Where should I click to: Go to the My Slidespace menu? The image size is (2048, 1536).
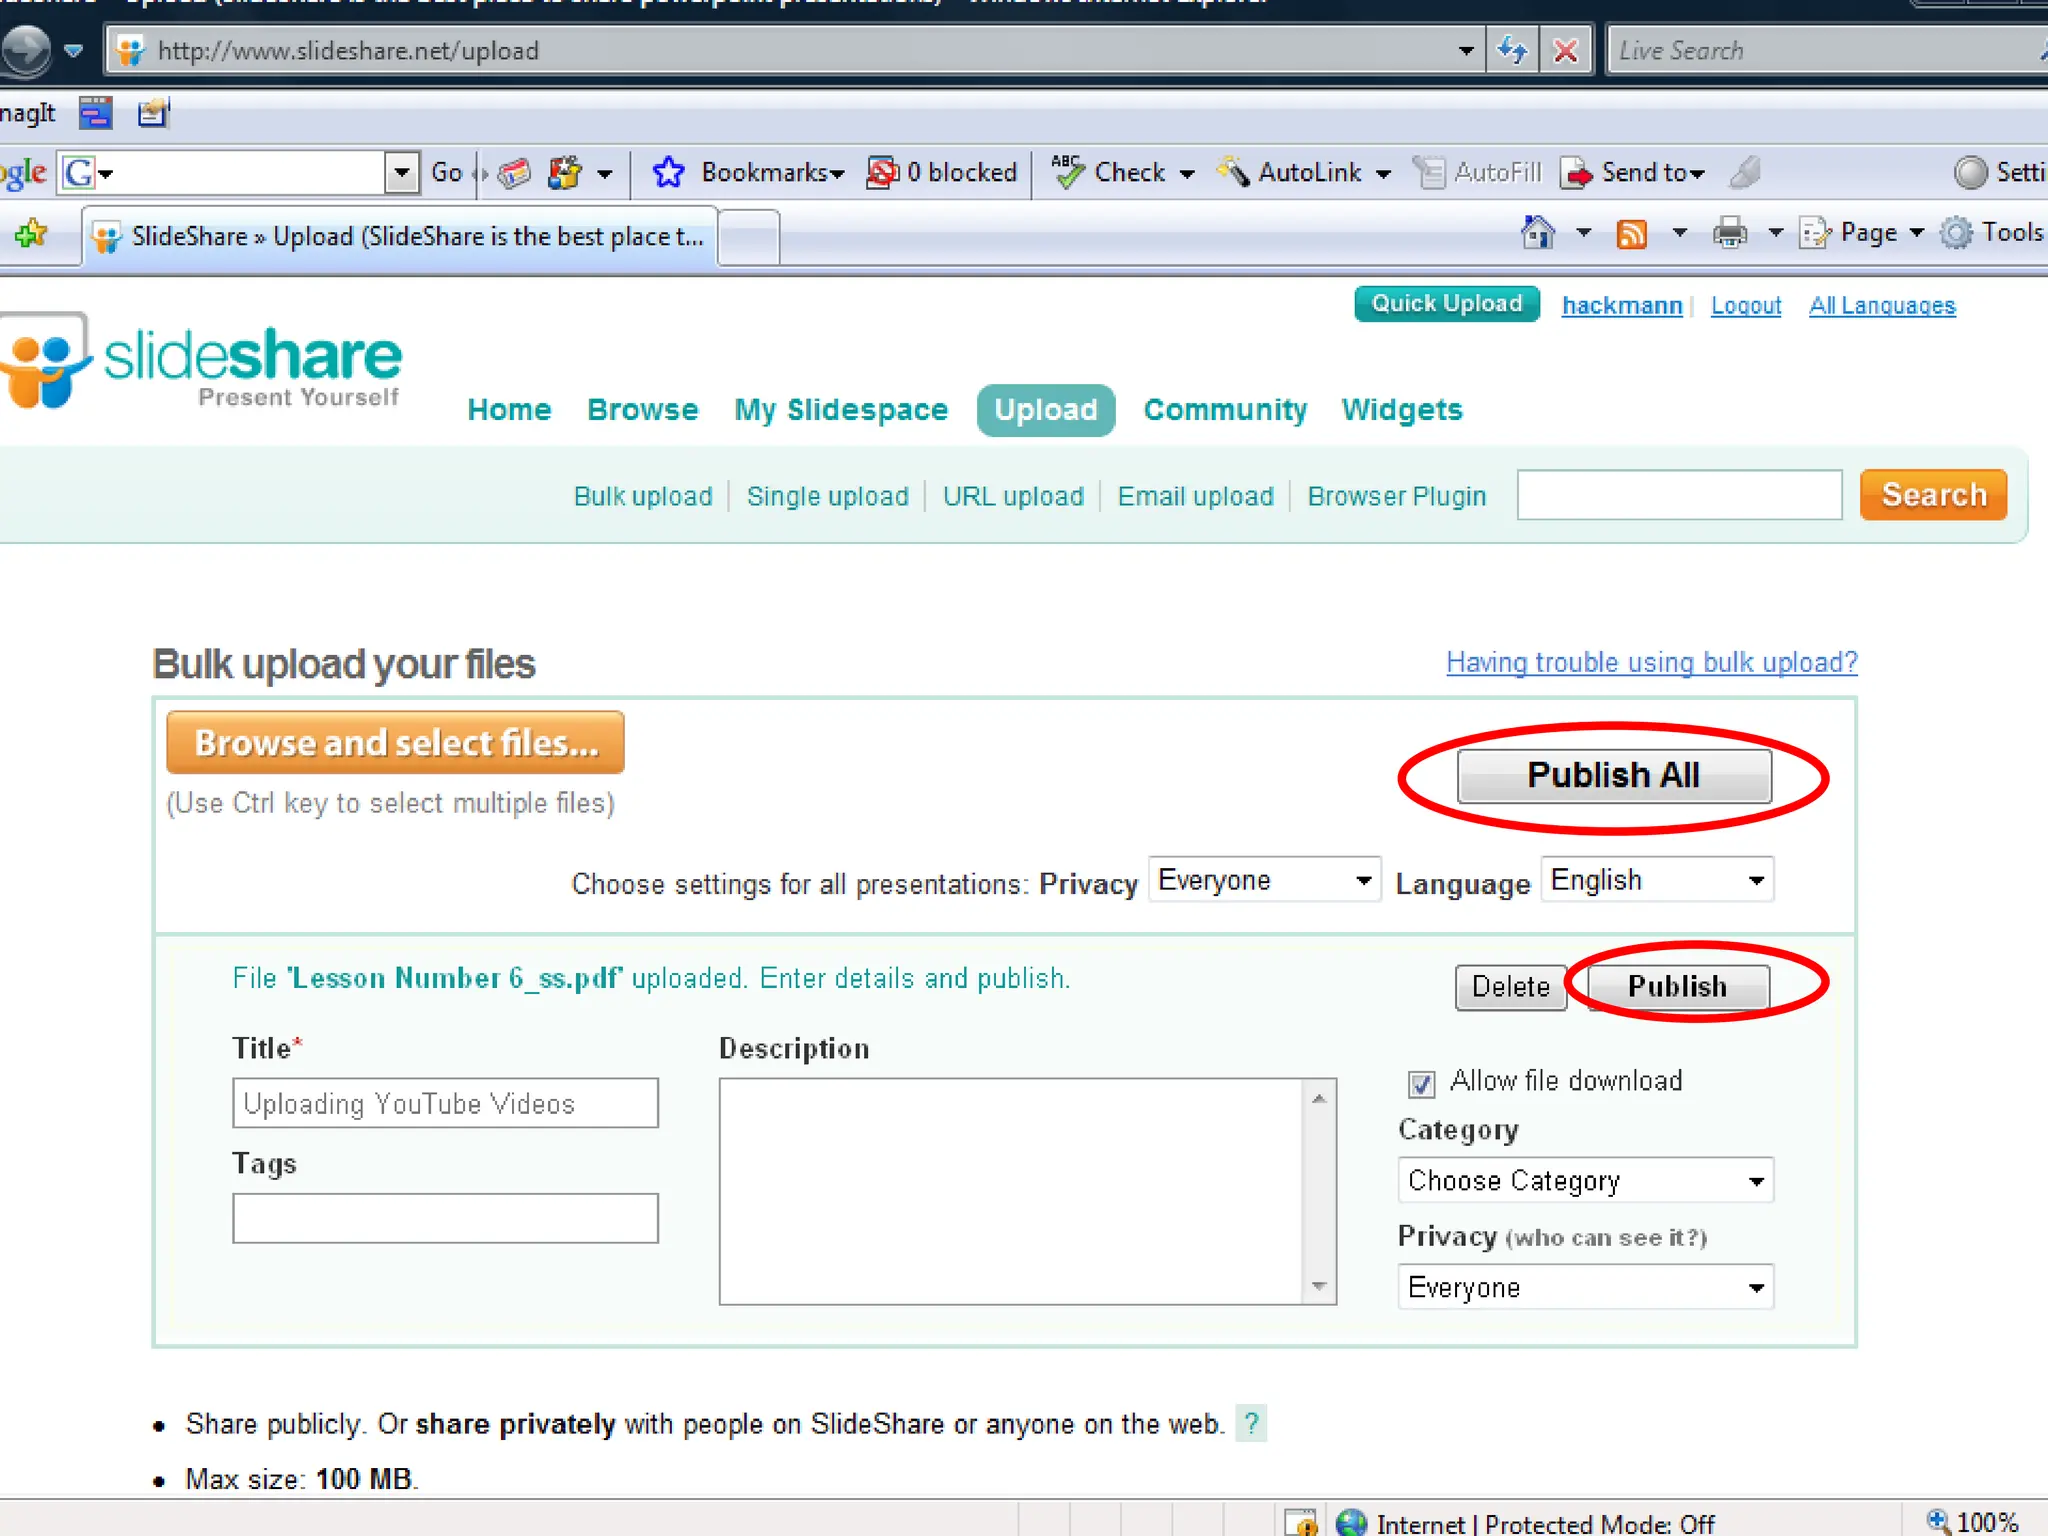pos(840,410)
